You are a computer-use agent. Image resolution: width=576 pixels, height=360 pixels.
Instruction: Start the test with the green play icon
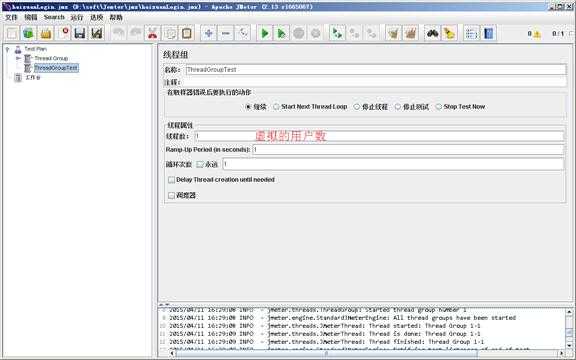264,33
